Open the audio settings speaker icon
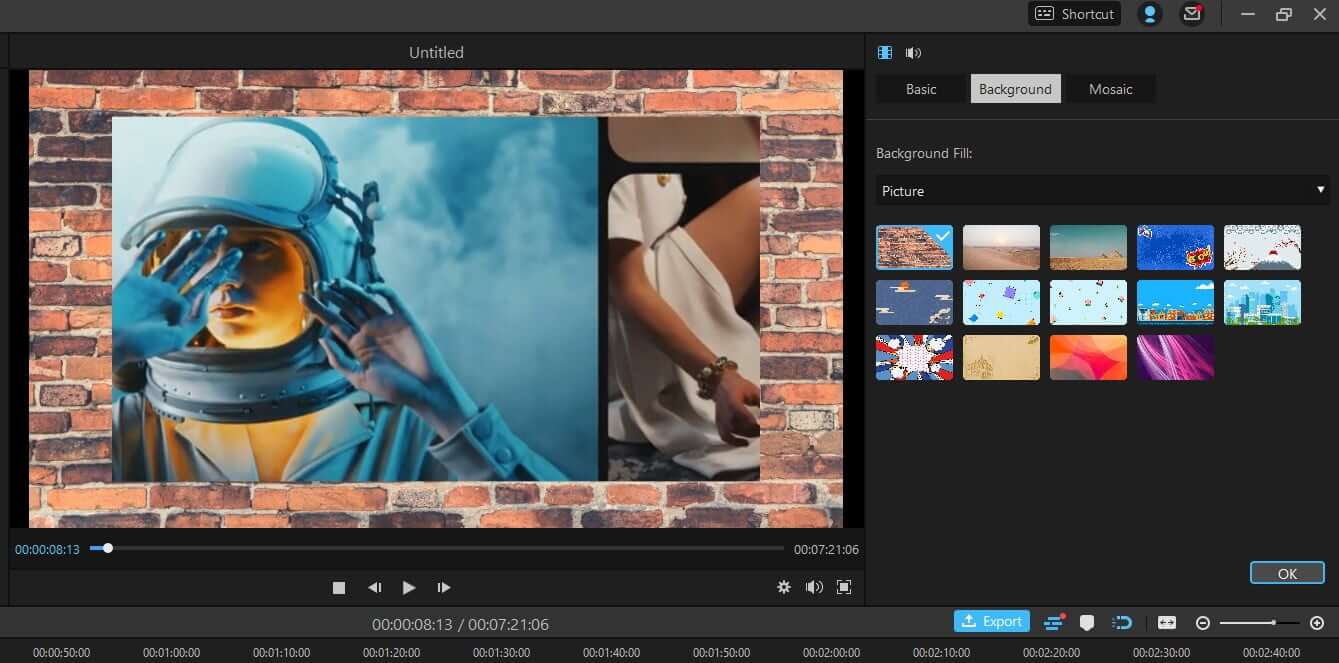This screenshot has width=1339, height=663. pos(911,52)
